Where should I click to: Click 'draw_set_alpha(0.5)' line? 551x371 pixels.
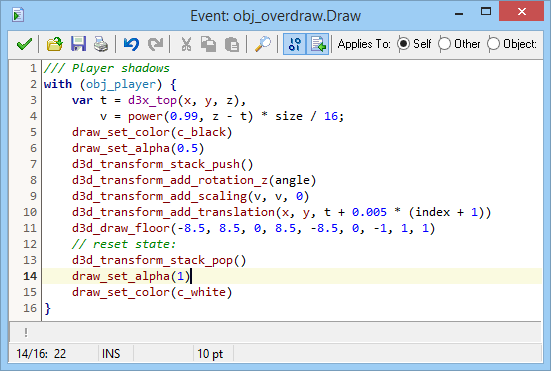click(138, 148)
